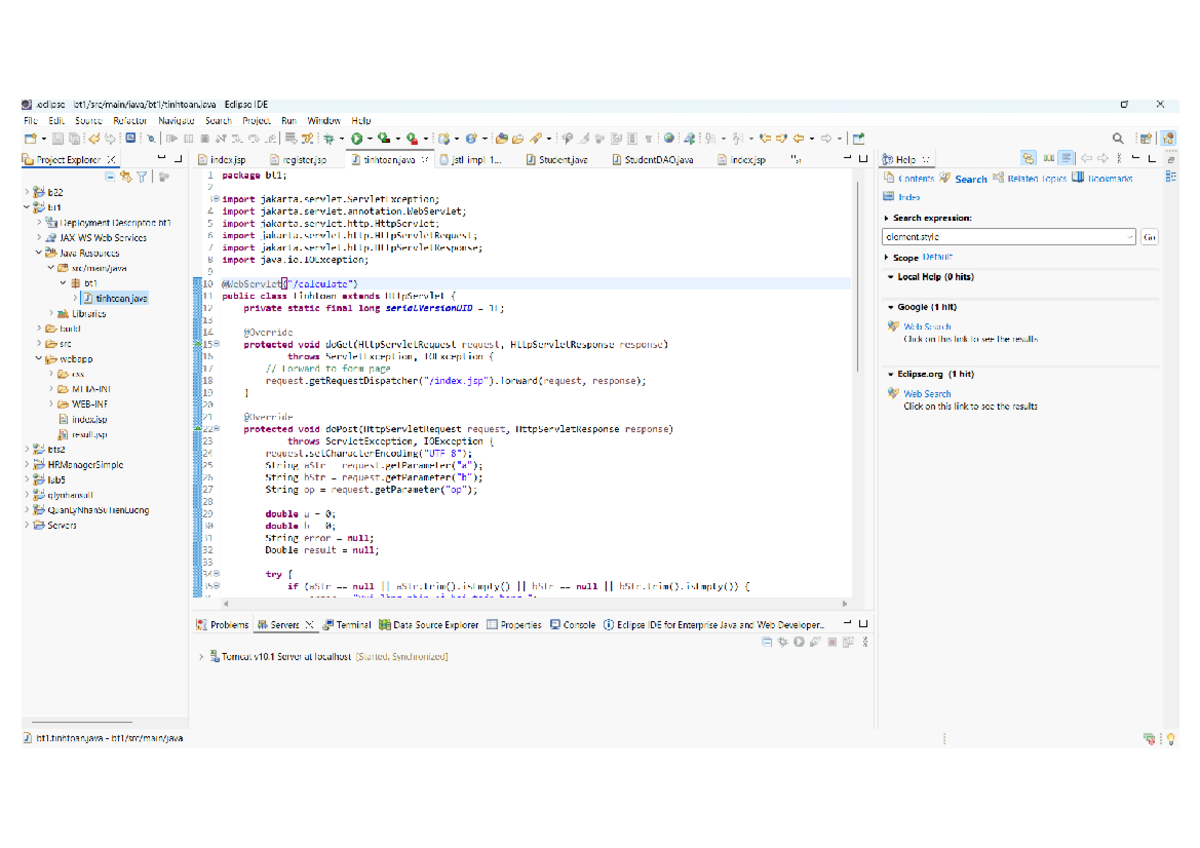1200x848 pixels.
Task: Click the Back navigation arrow in main toolbar
Action: tap(797, 139)
